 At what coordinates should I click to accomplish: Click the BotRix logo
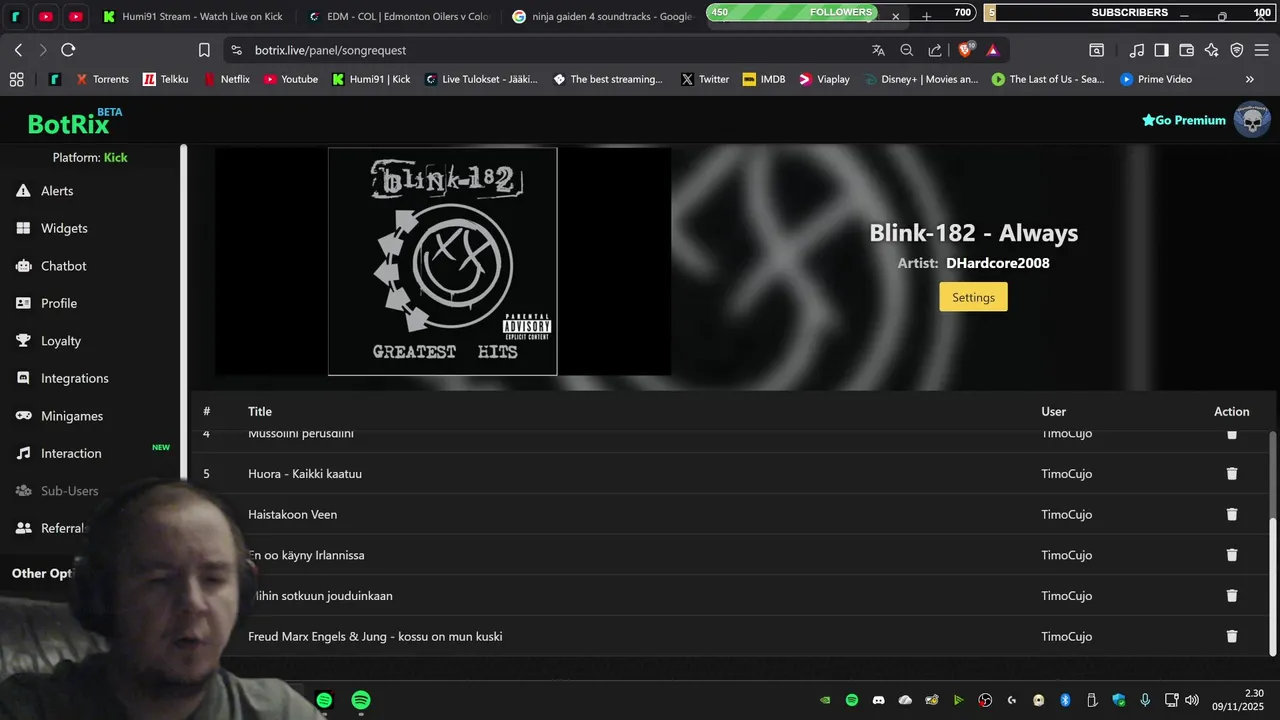[75, 122]
